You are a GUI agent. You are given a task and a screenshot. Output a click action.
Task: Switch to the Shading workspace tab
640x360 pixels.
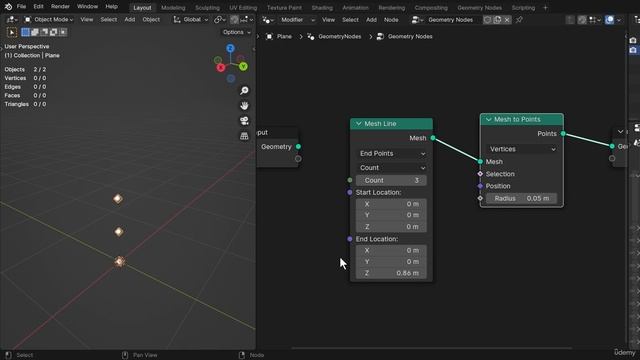[322, 7]
